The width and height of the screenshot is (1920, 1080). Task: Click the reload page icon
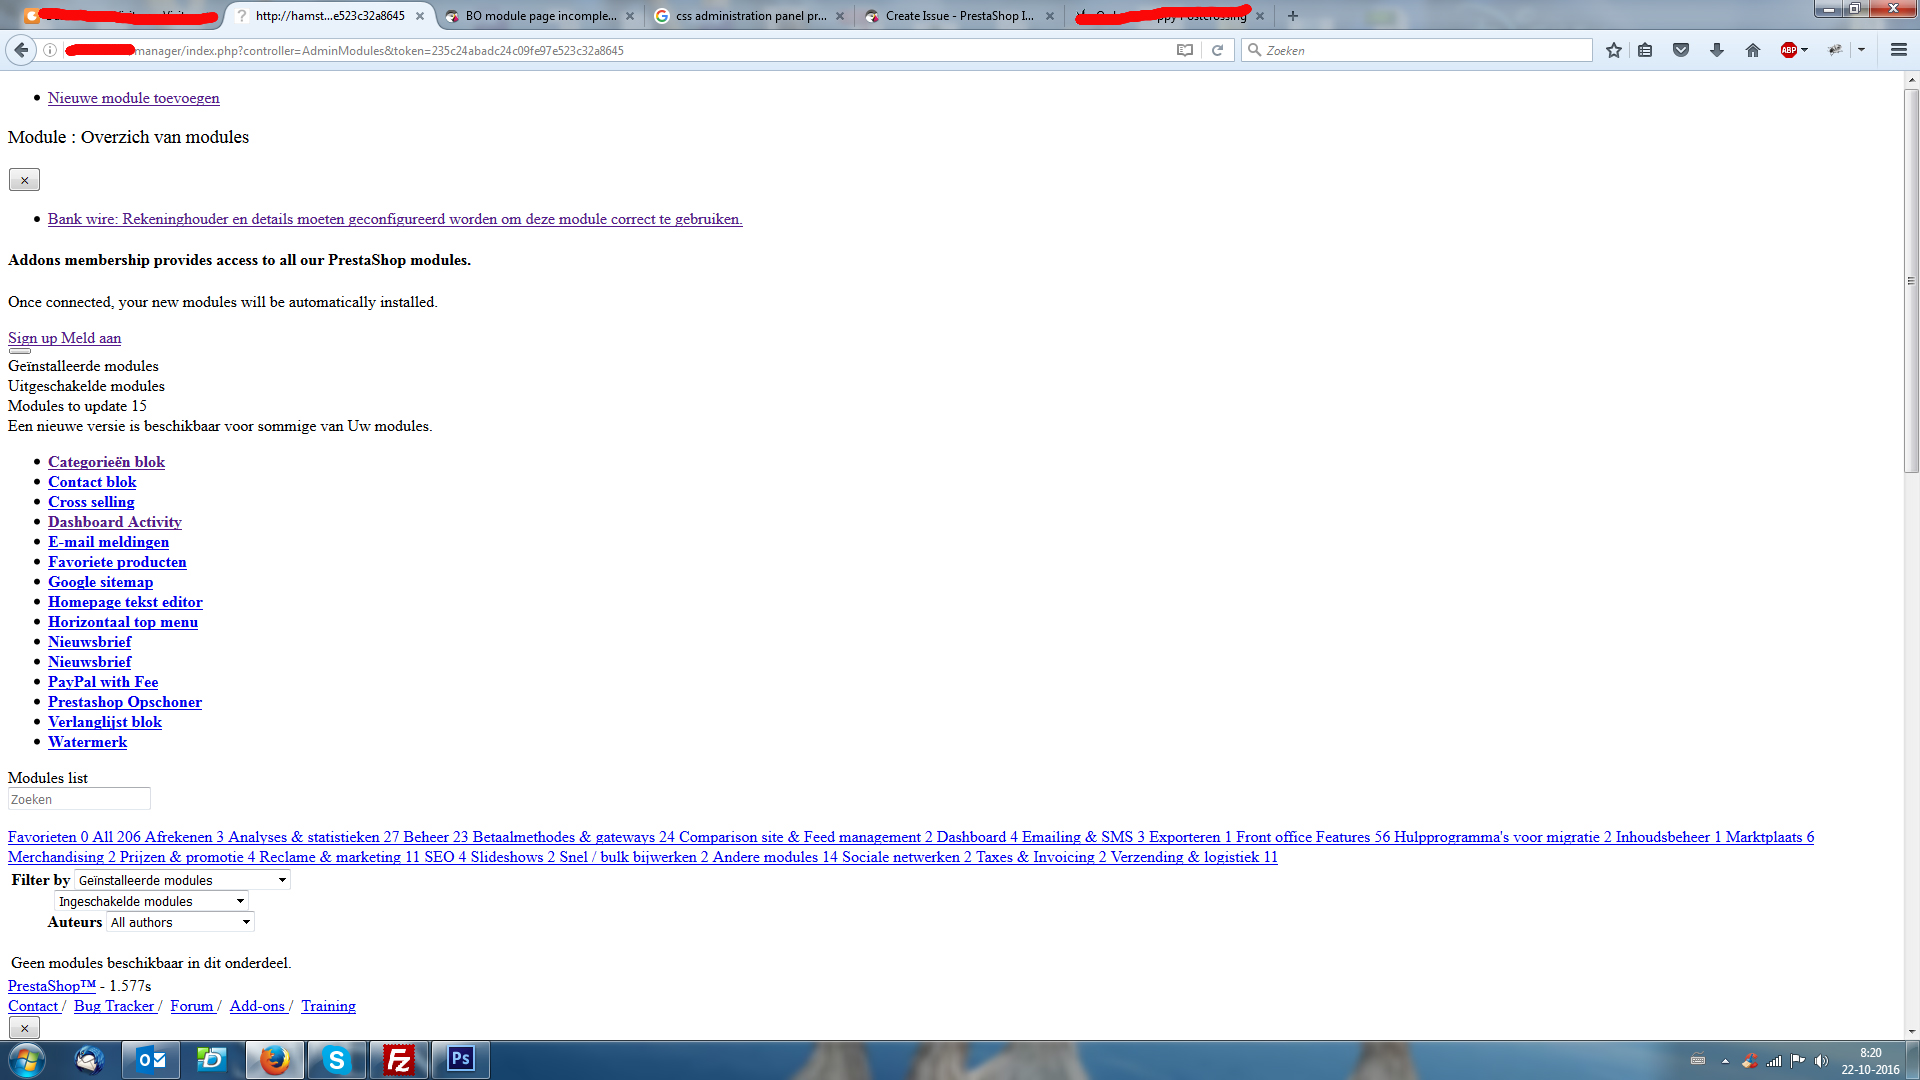click(1217, 50)
